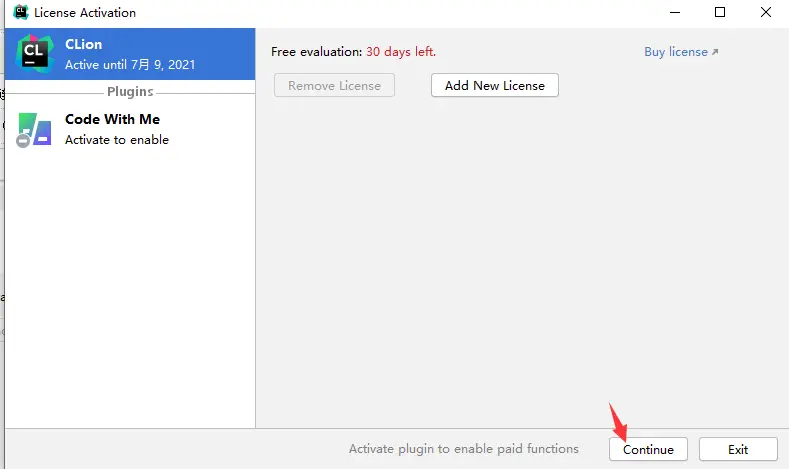The width and height of the screenshot is (789, 469).
Task: Click the 'Plugins' section header
Action: [130, 92]
